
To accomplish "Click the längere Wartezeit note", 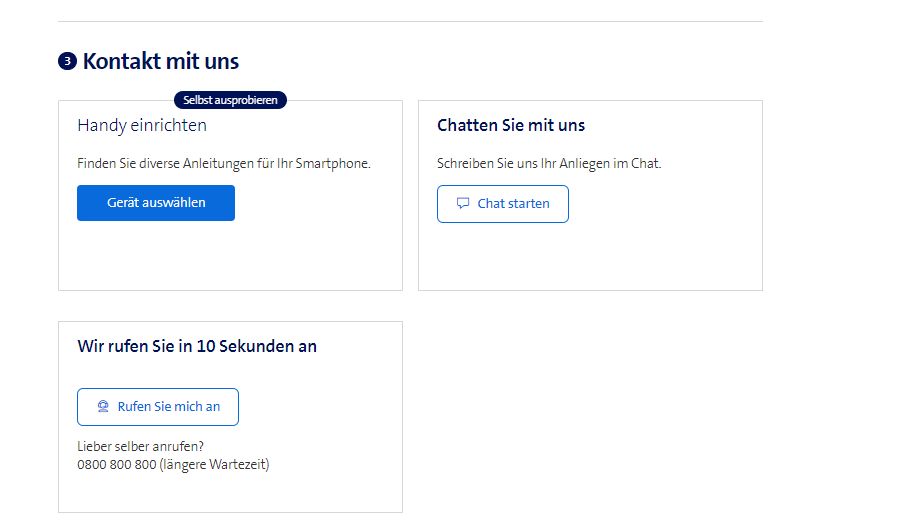I will point(214,465).
